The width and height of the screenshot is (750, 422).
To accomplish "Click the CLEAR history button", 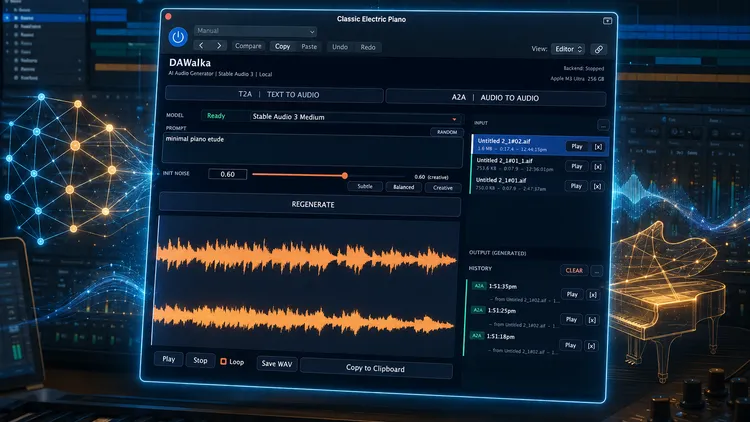I will tap(574, 270).
